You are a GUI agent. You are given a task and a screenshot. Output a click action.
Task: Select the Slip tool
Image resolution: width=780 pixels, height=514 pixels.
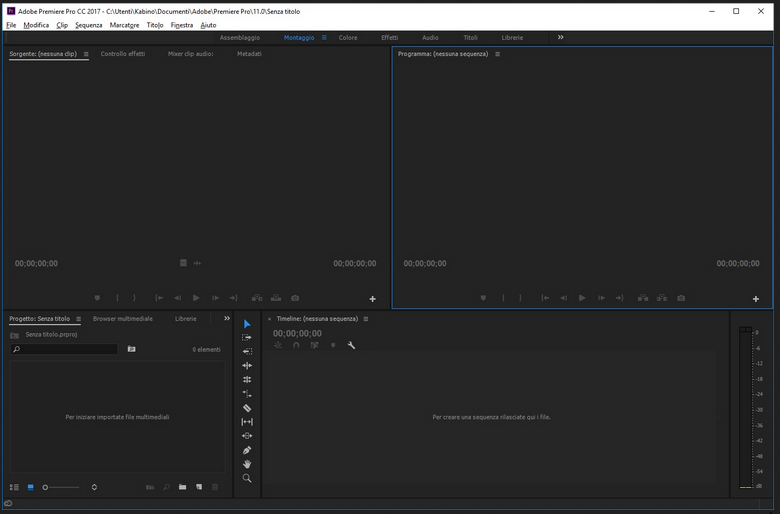coord(247,422)
